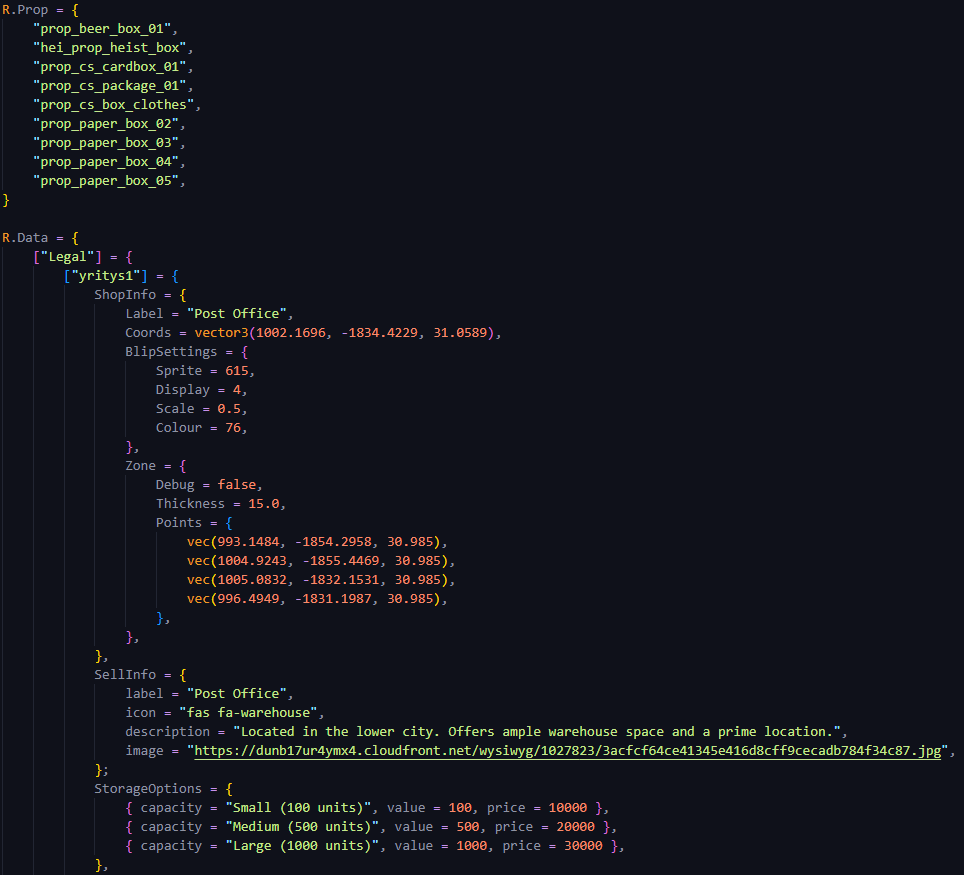Image resolution: width=964 pixels, height=875 pixels.
Task: Click the Coords value 1002.1696
Action: coord(290,333)
